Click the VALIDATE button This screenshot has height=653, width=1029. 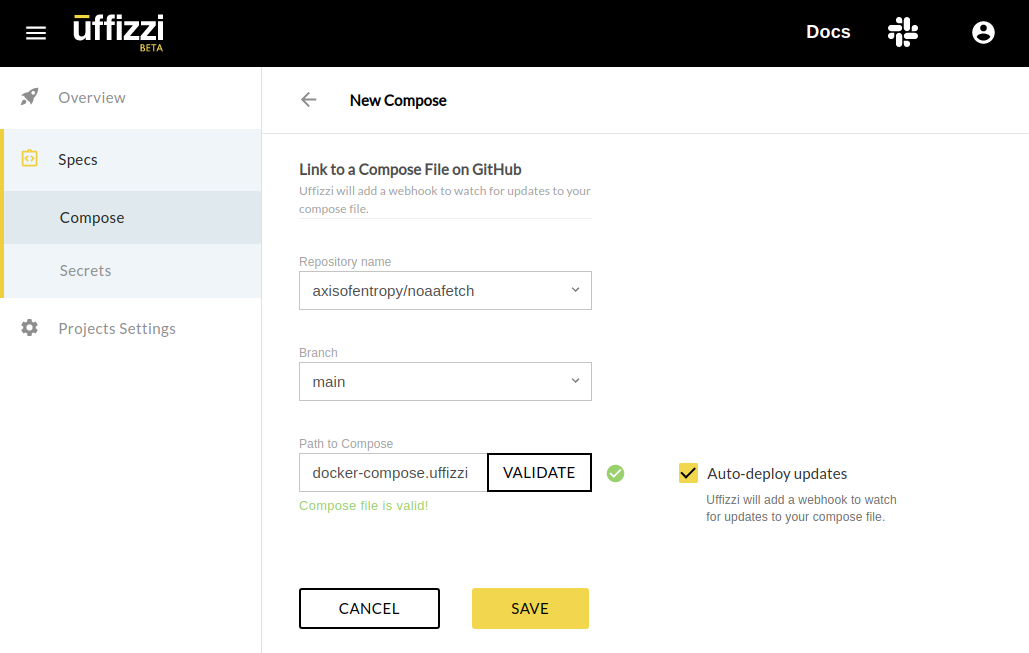[x=539, y=472]
